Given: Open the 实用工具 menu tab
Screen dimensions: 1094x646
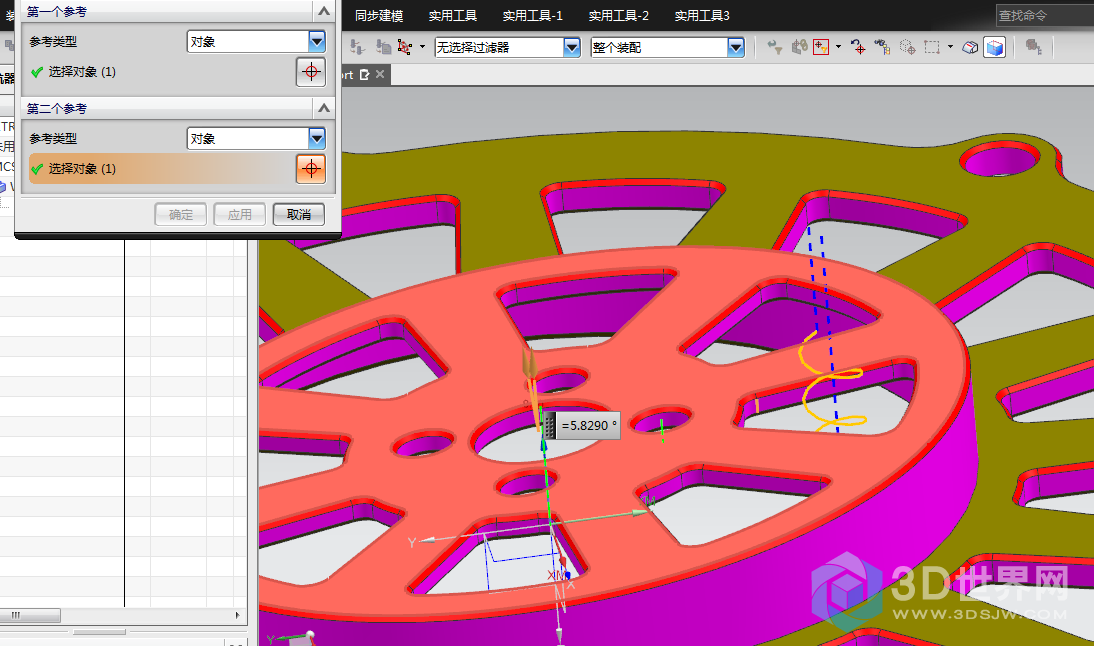Looking at the screenshot, I should tap(453, 15).
